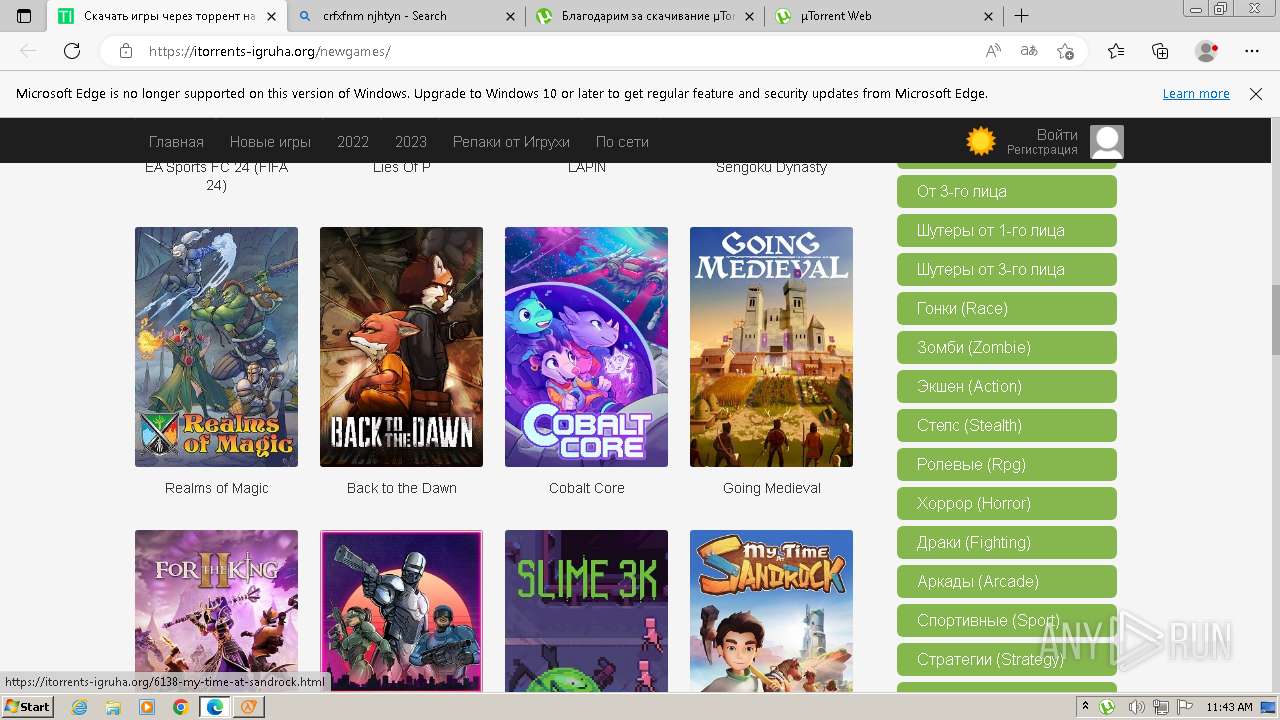The width and height of the screenshot is (1280, 720).
Task: Select the Аркады (Arcade) category
Action: (x=1007, y=581)
